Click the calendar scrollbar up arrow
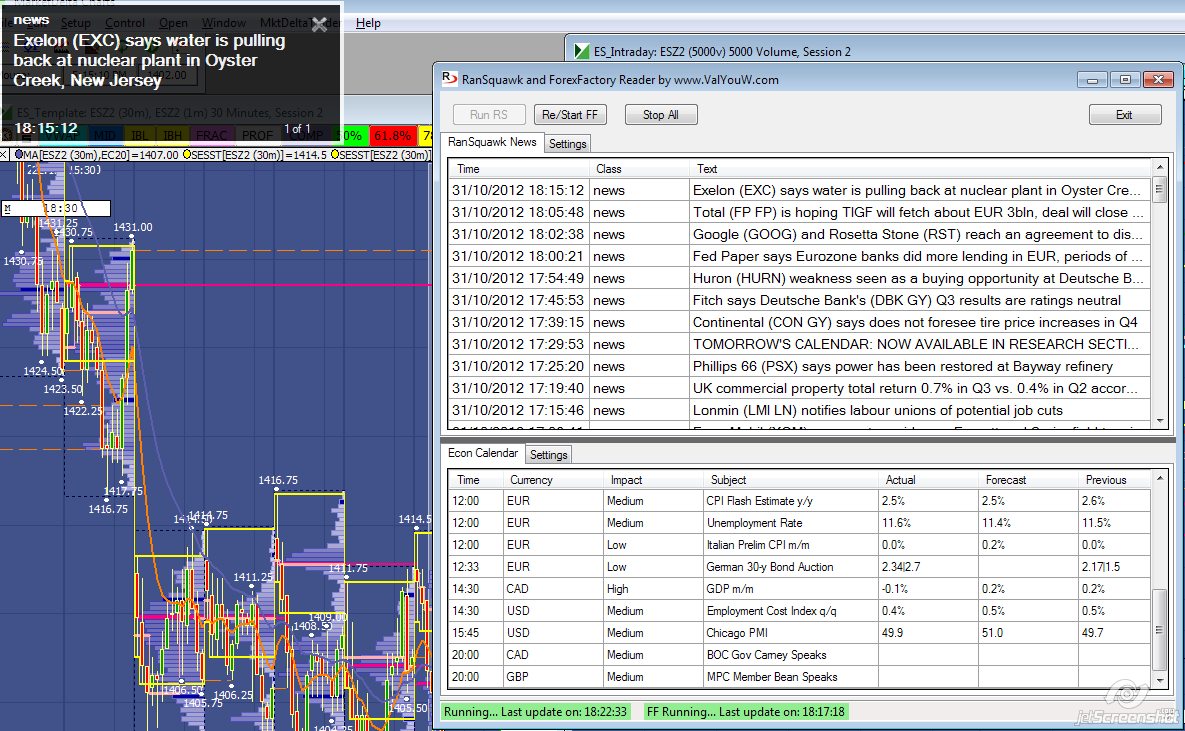 (1159, 479)
